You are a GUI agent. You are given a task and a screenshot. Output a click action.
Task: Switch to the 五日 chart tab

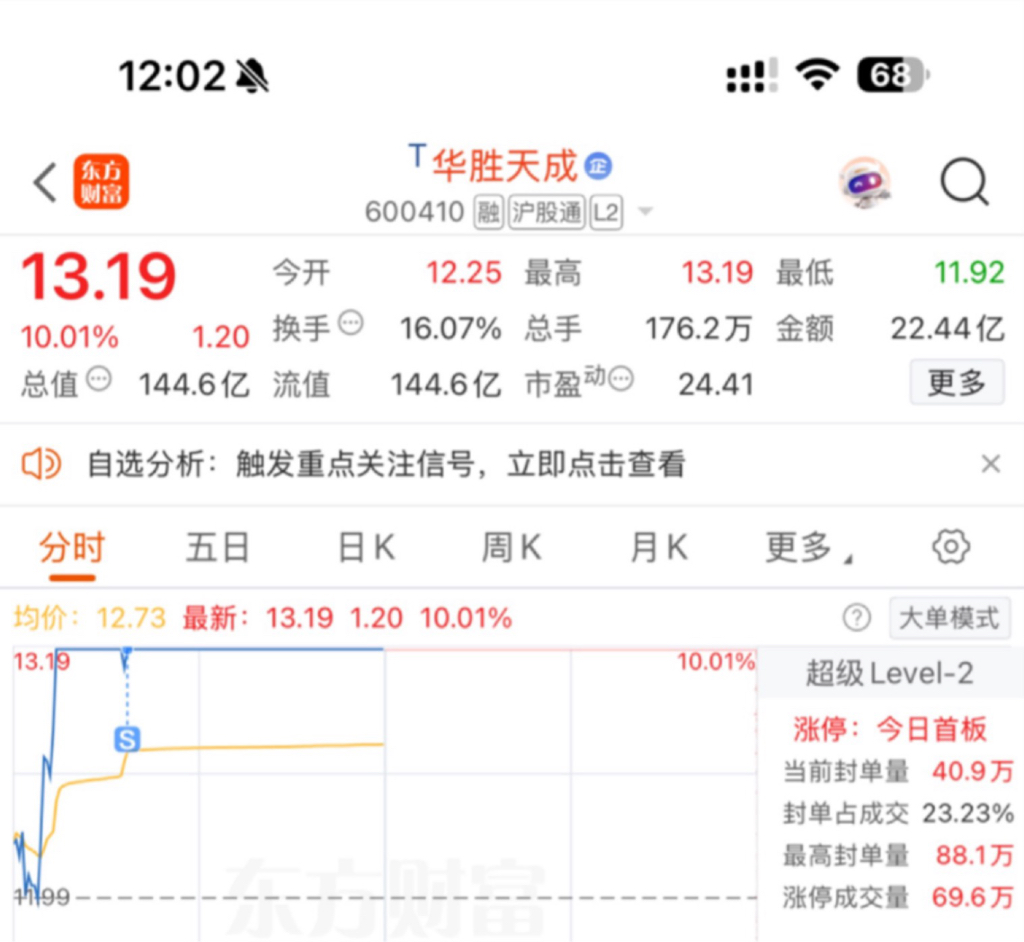[217, 547]
